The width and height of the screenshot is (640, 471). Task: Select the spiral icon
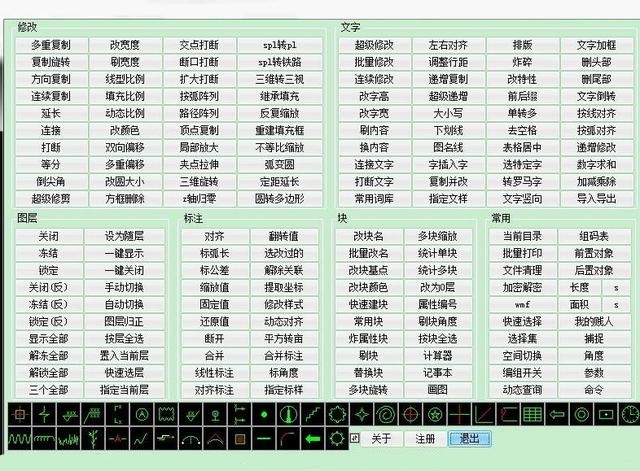[386, 415]
